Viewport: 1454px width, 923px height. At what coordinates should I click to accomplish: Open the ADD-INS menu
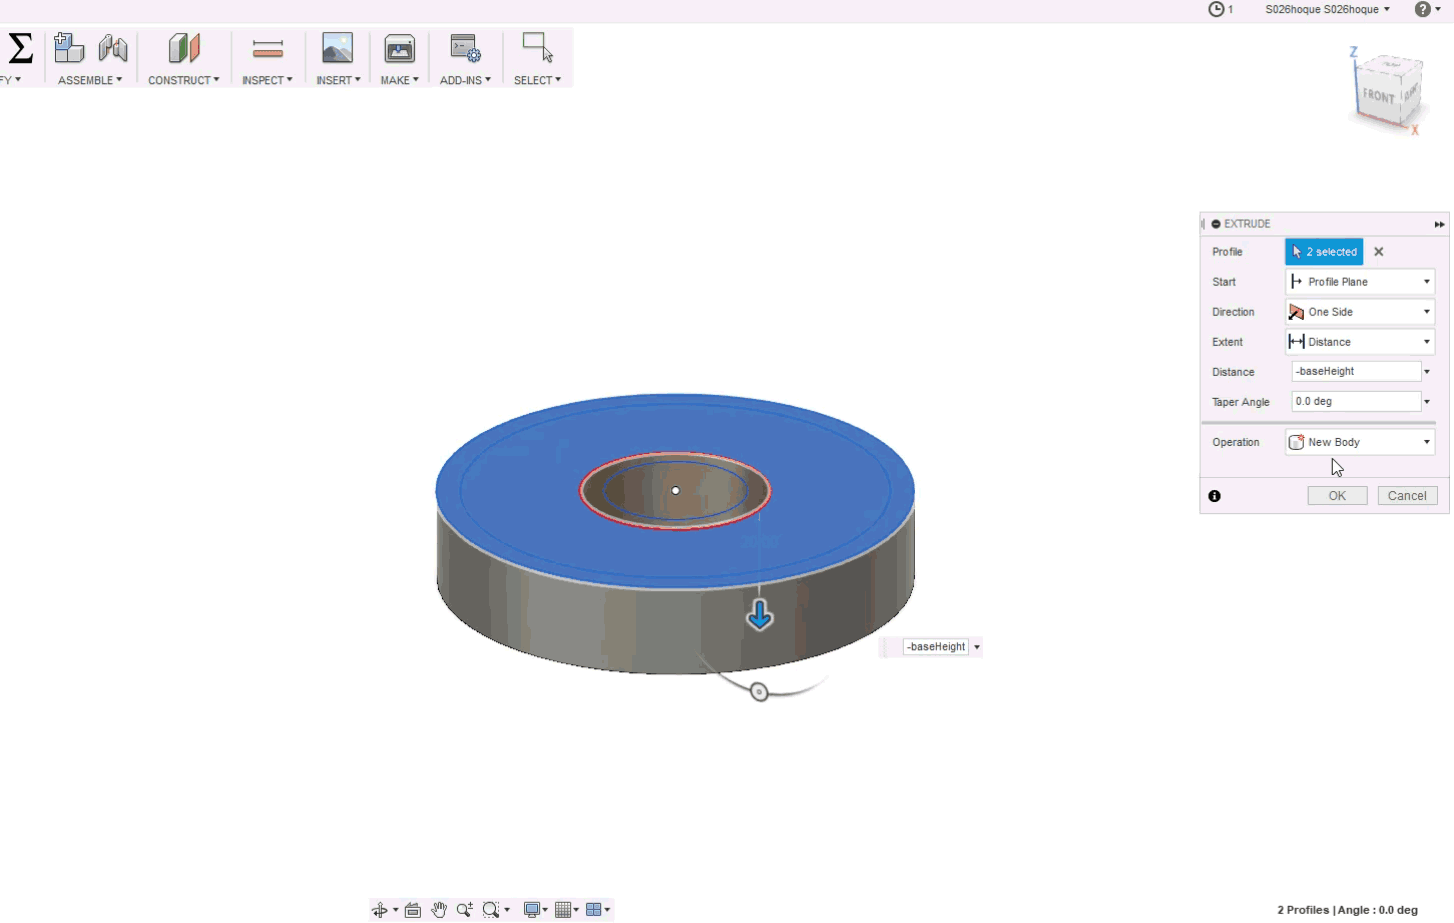465,80
